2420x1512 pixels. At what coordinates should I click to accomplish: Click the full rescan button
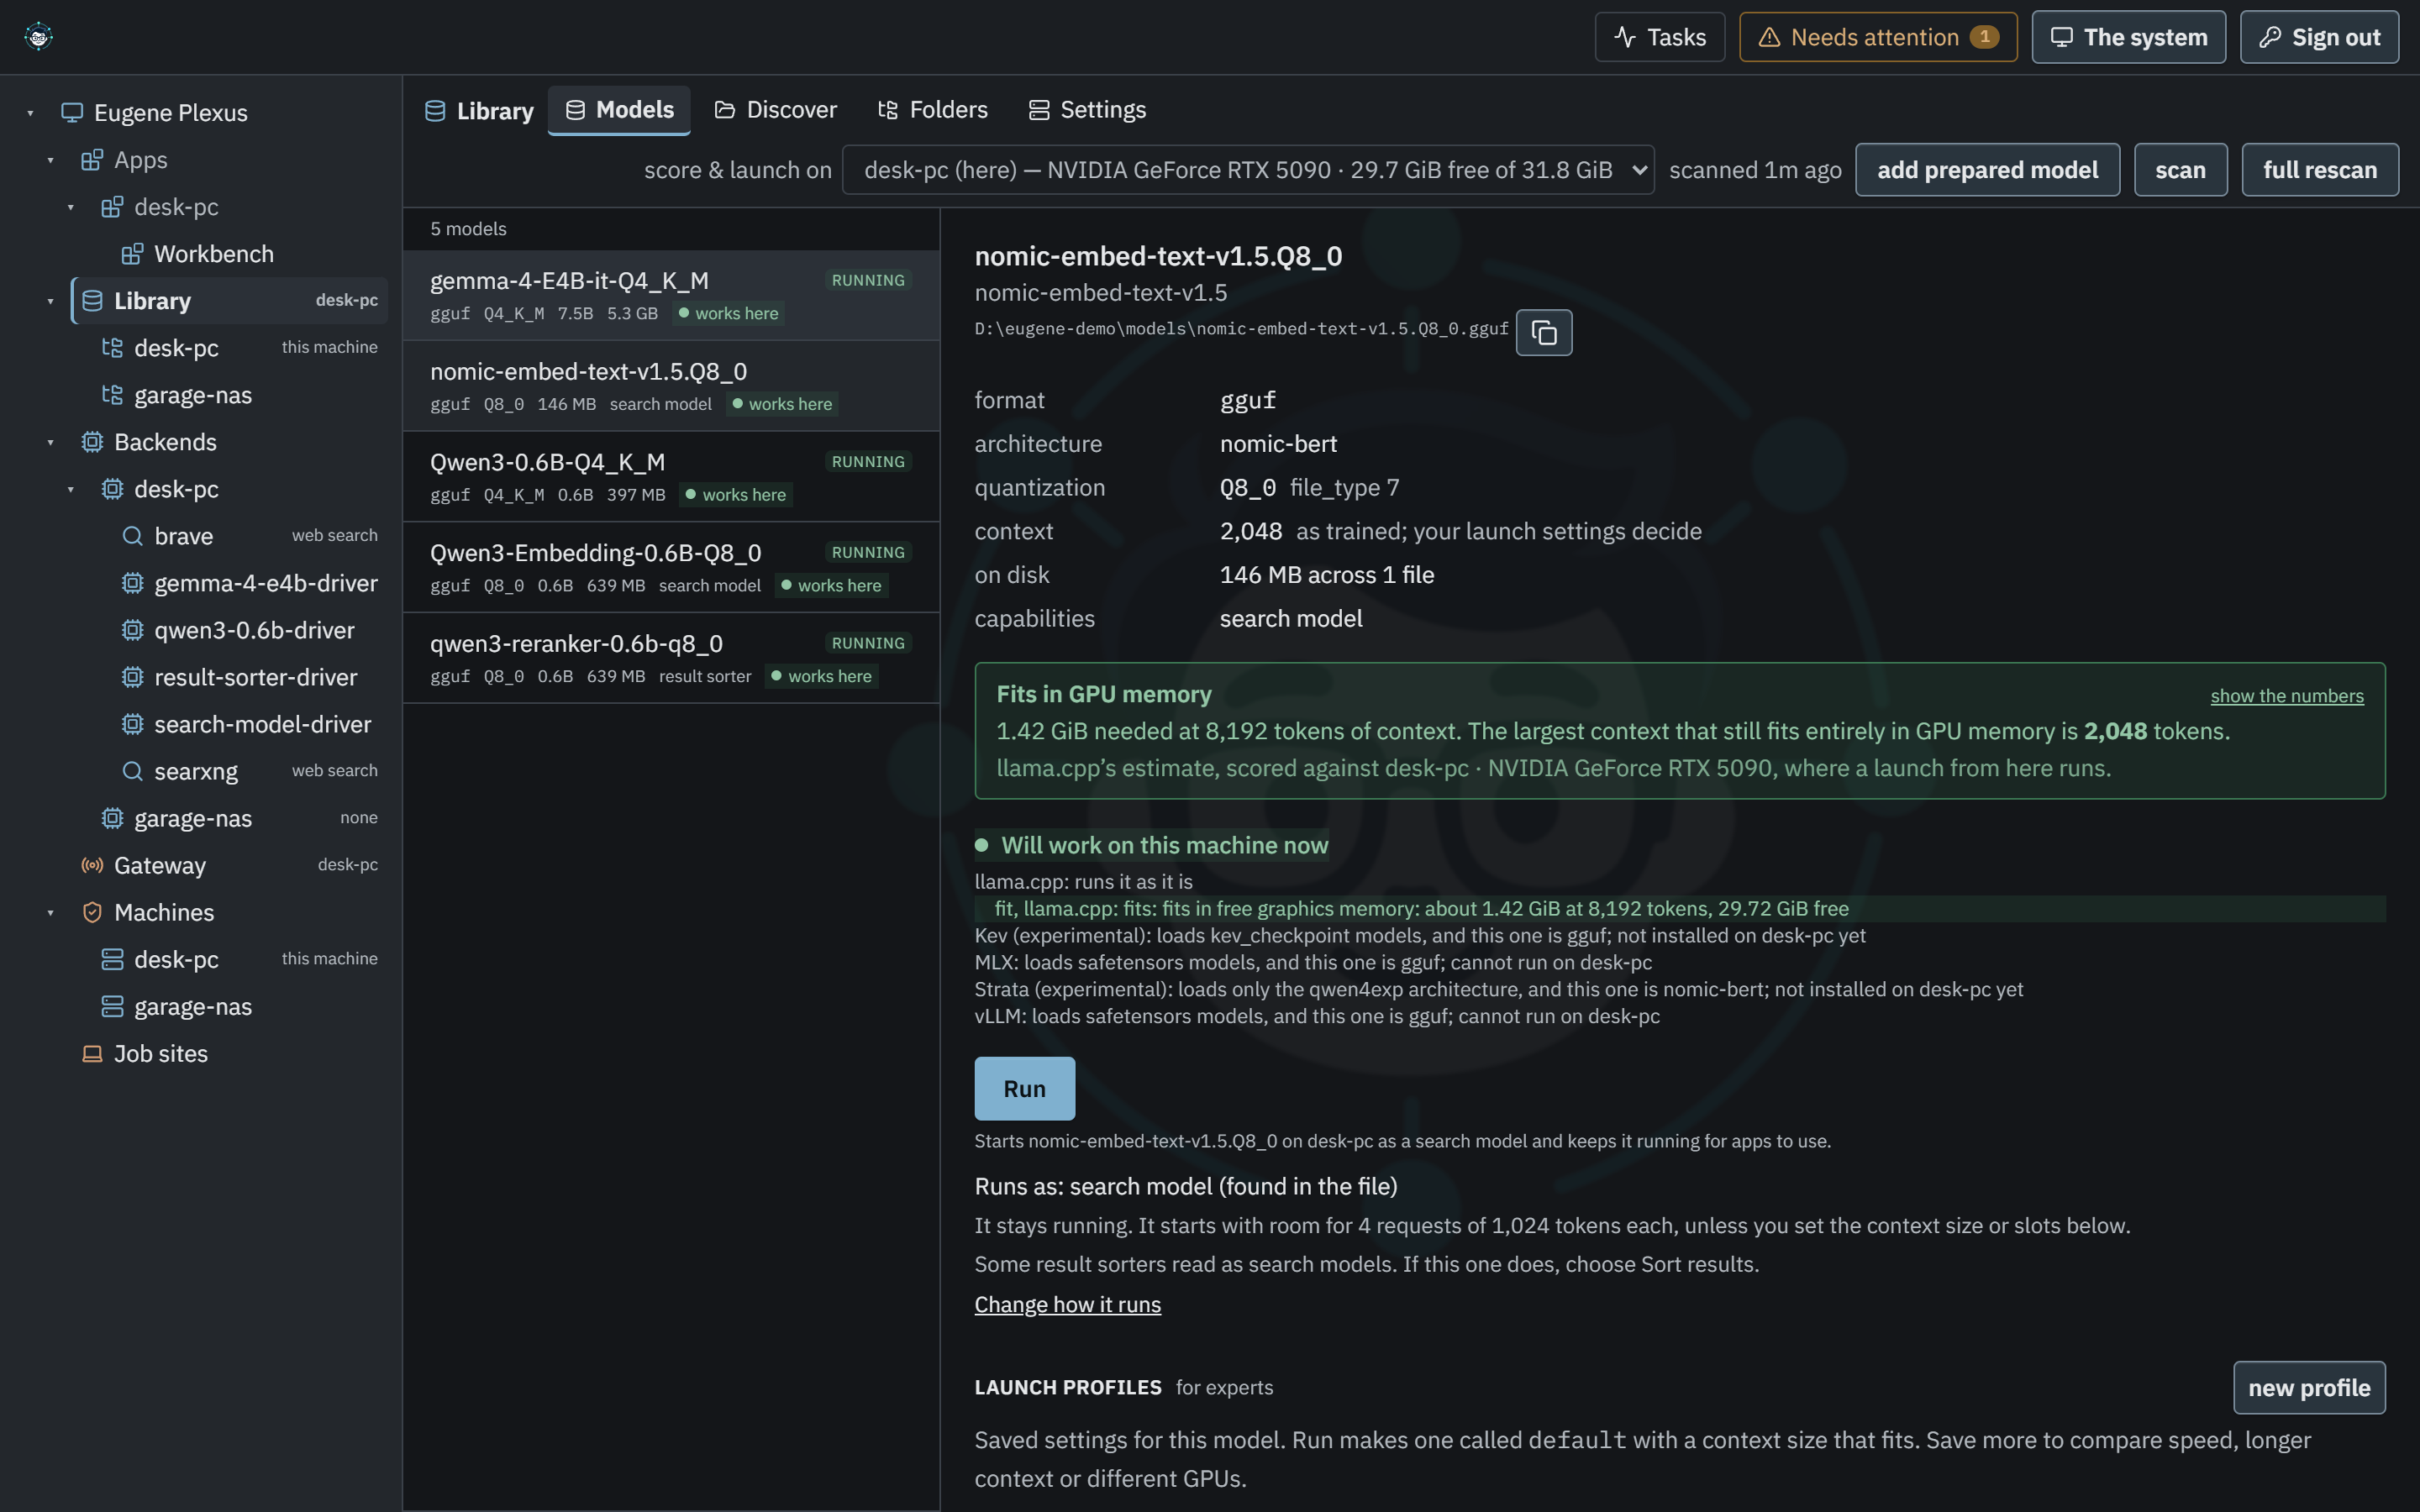click(x=2319, y=170)
